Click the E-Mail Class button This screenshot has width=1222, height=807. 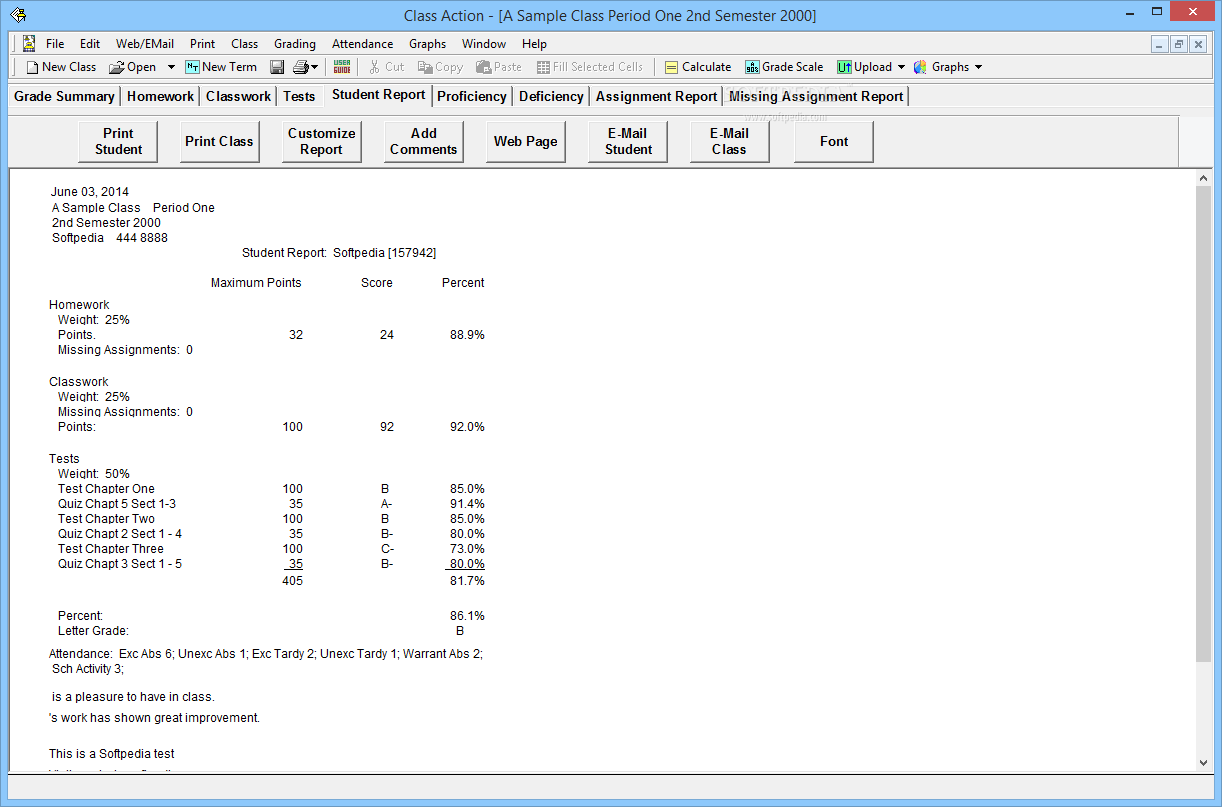729,141
